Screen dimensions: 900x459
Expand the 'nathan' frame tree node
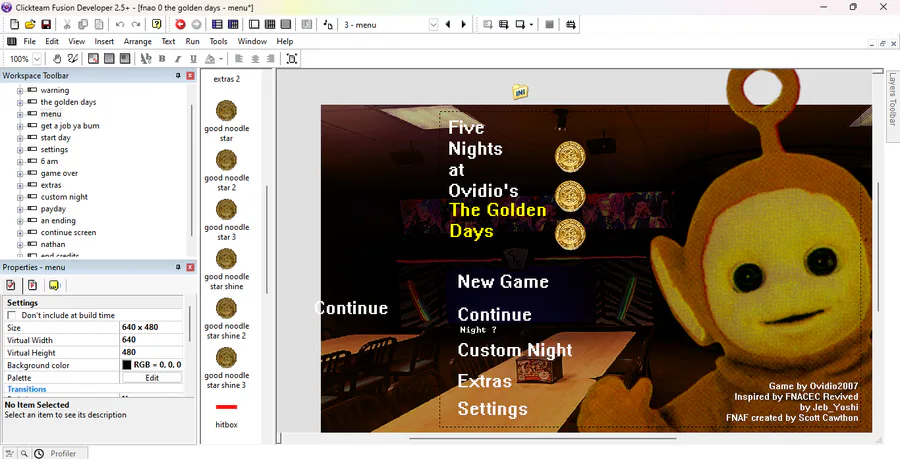coord(20,245)
